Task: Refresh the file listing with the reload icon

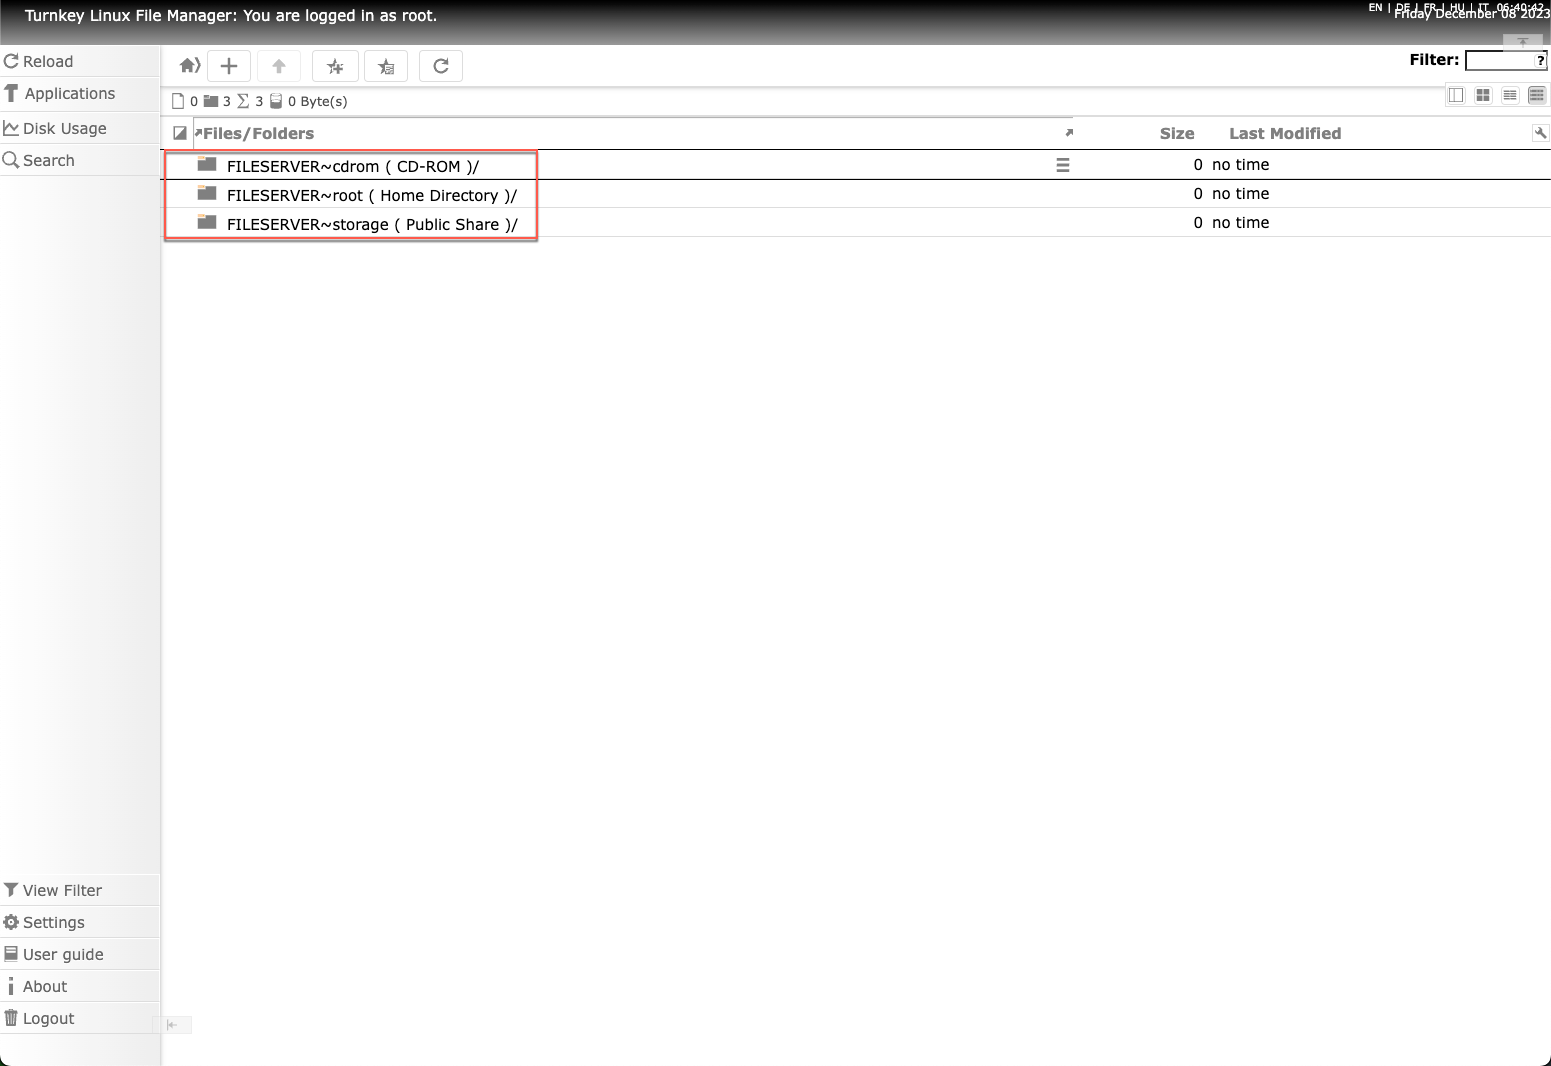Action: [440, 65]
